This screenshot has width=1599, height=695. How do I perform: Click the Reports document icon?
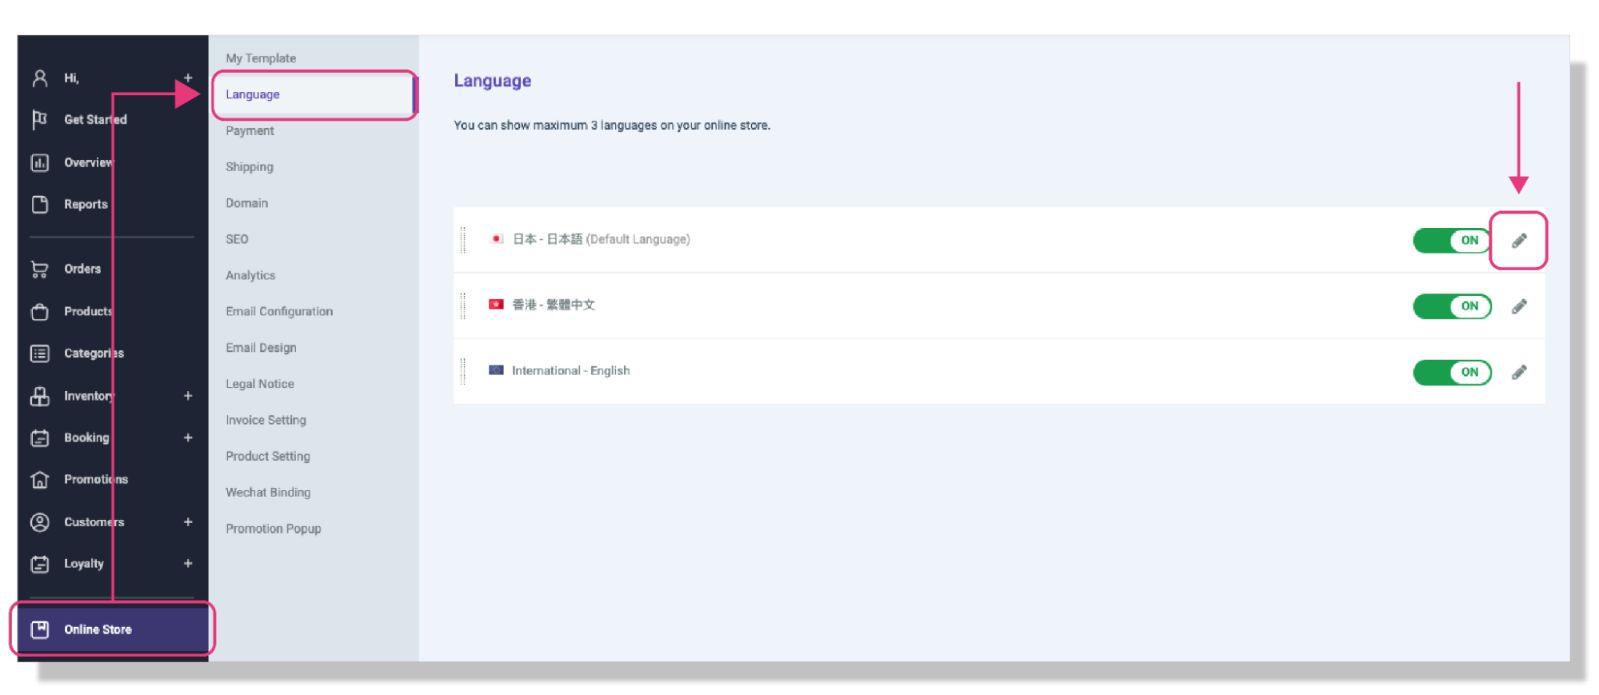(x=40, y=204)
